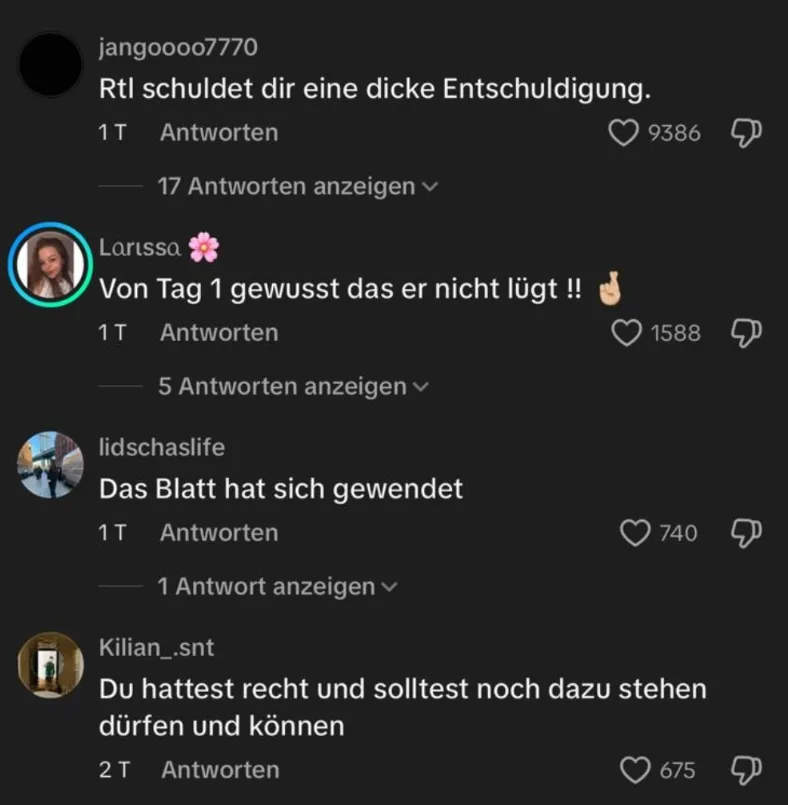The image size is (788, 805).
Task: Reply to Larissa's comment via Antworten
Action: tap(219, 333)
